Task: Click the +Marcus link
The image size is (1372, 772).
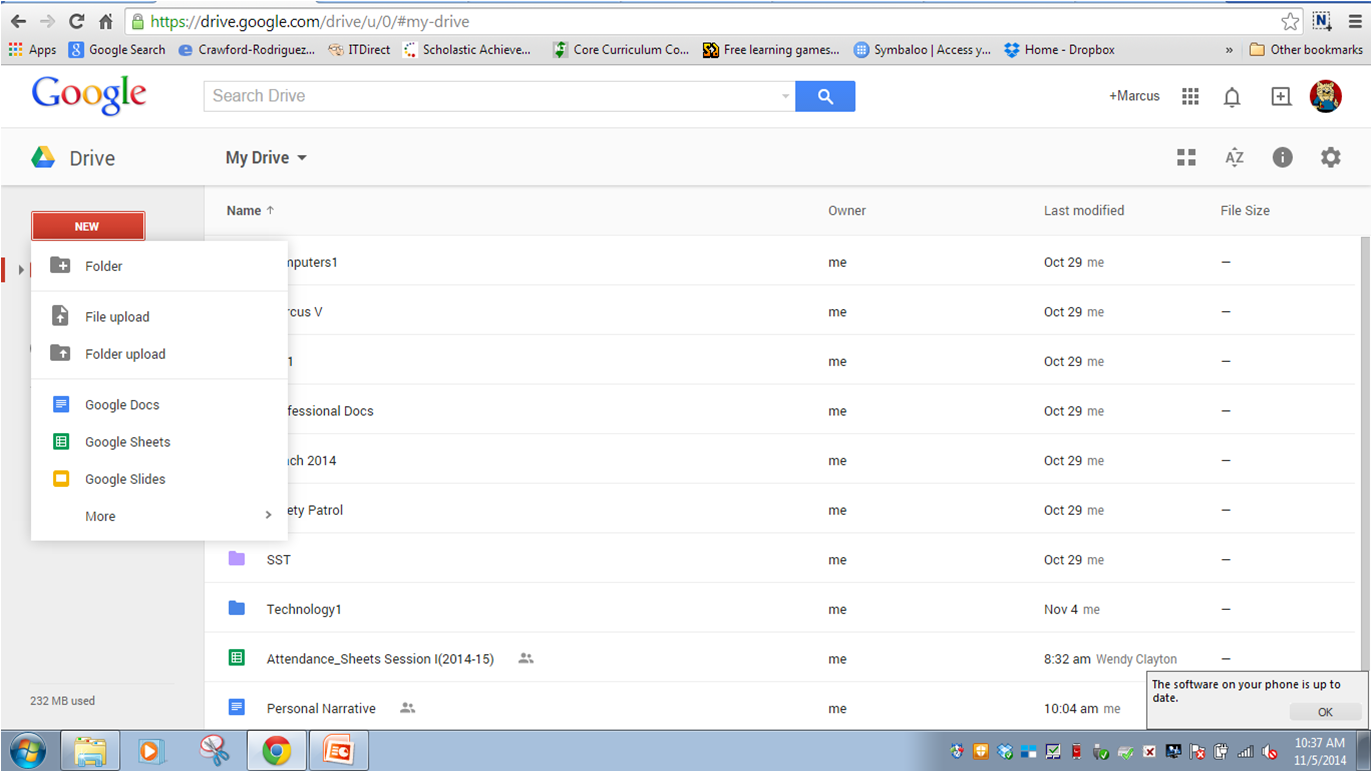Action: [x=1134, y=96]
